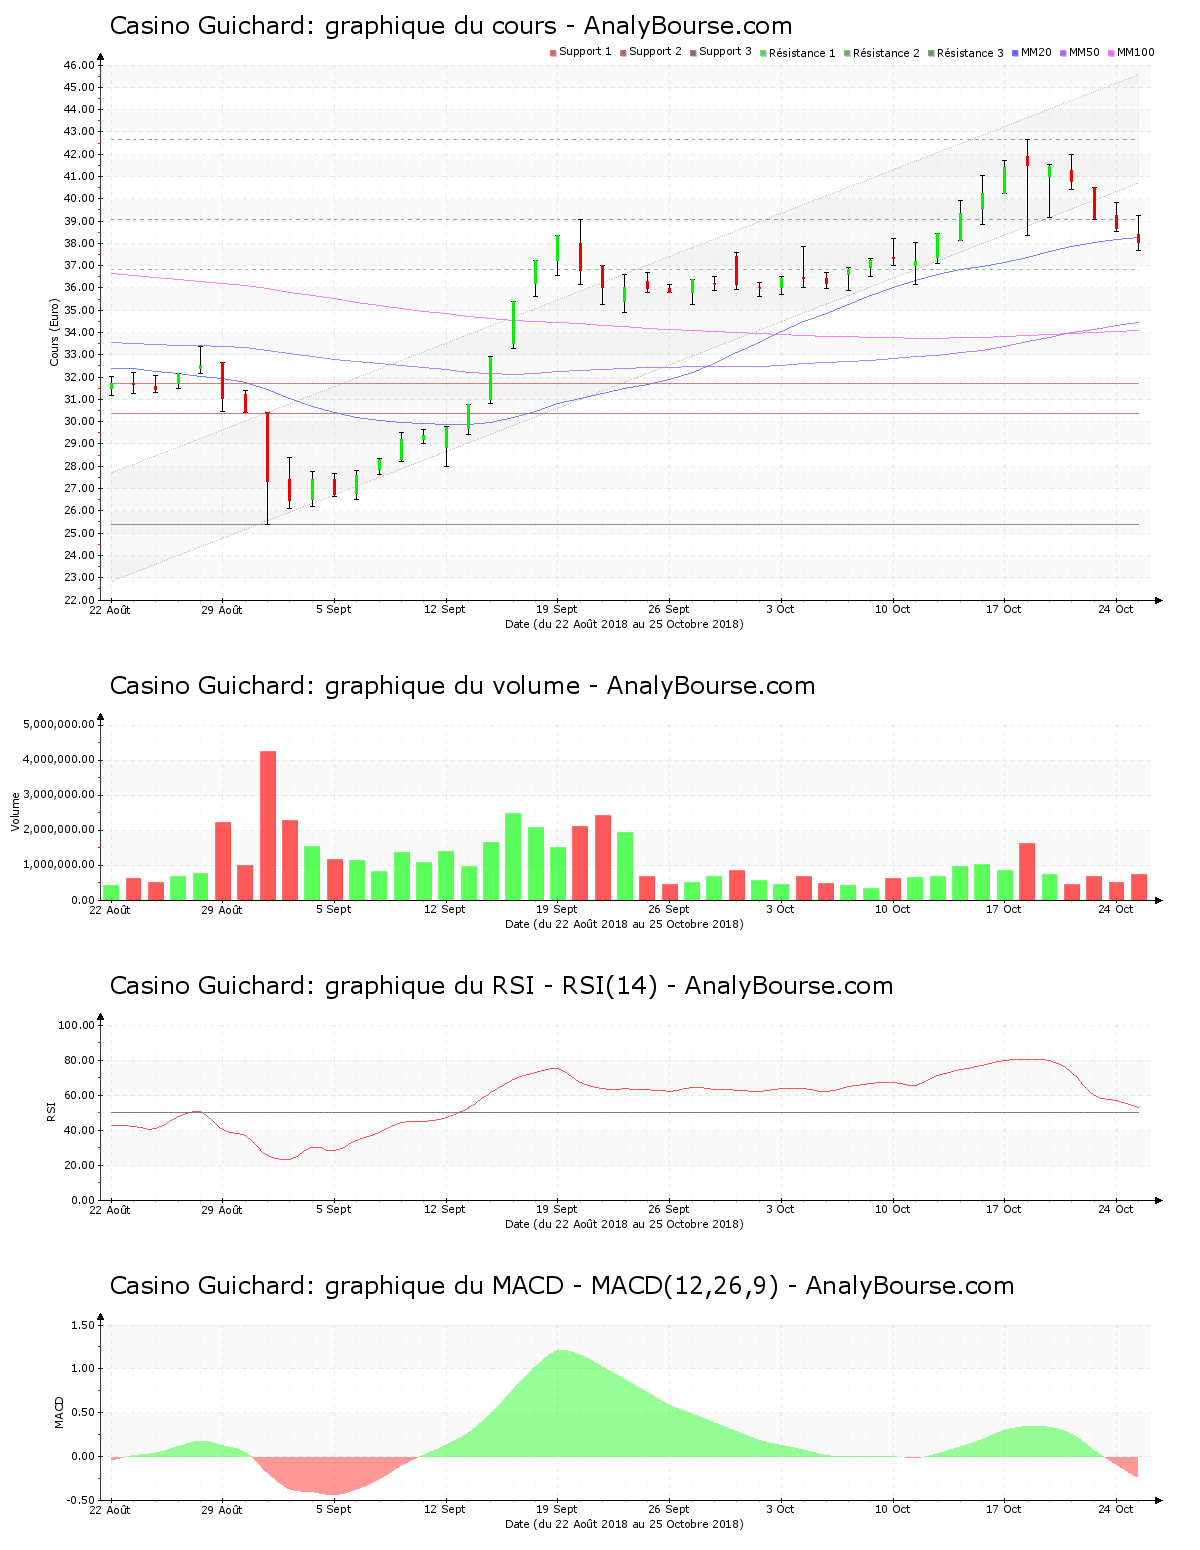Click the MACD chart date range caption
Viewport: 1200px width, 1550px height.
click(x=624, y=1524)
